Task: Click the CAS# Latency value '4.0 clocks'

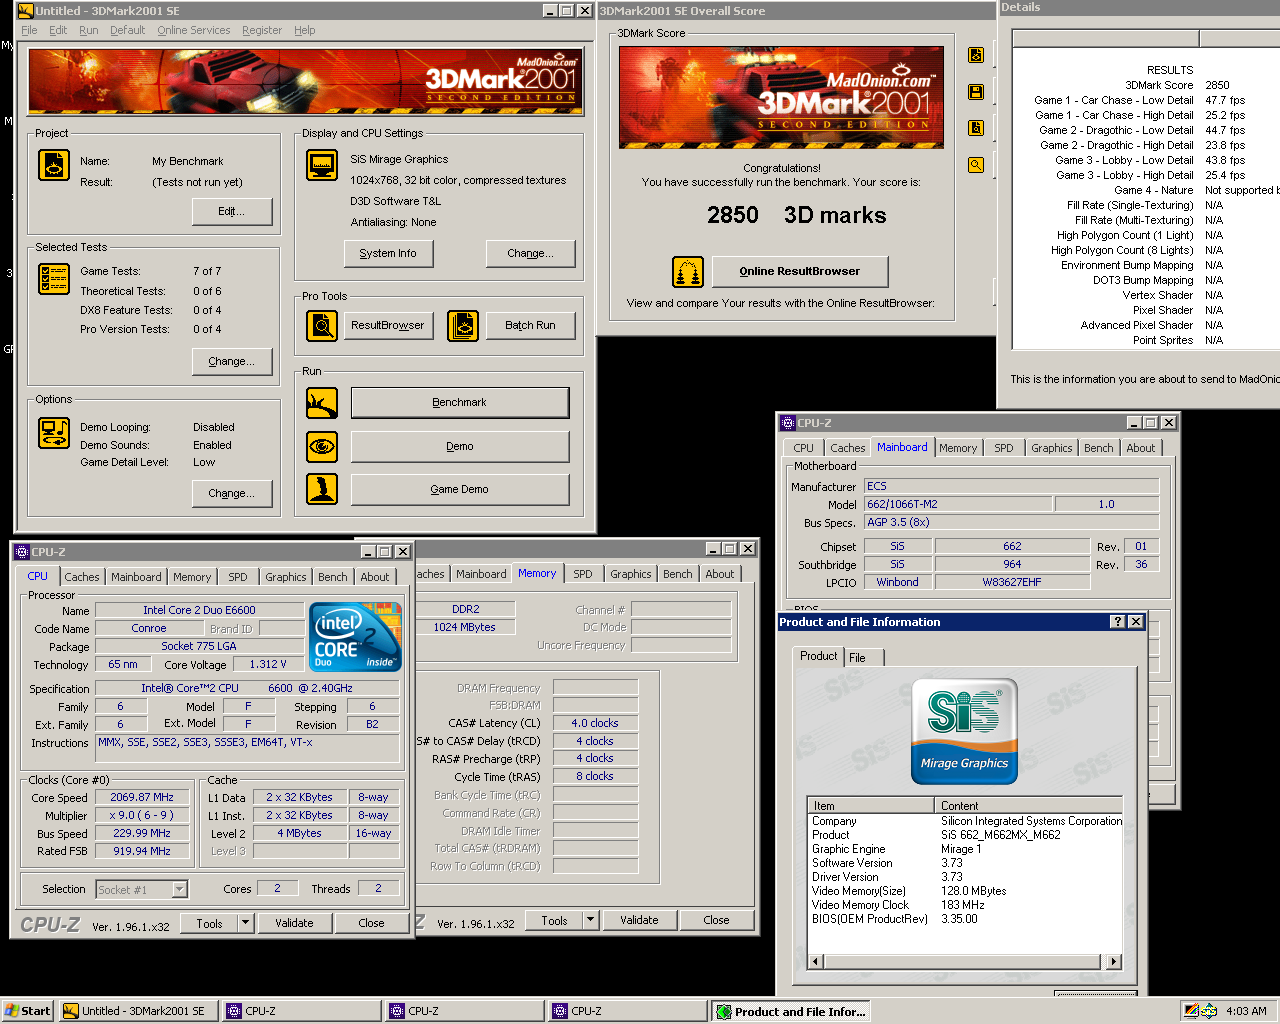Action: pos(595,723)
